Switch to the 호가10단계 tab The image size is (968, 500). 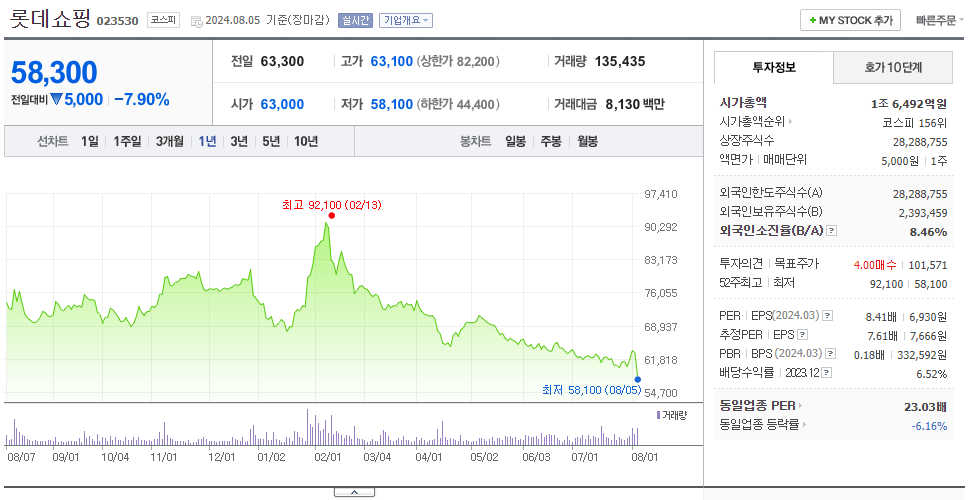[x=893, y=67]
